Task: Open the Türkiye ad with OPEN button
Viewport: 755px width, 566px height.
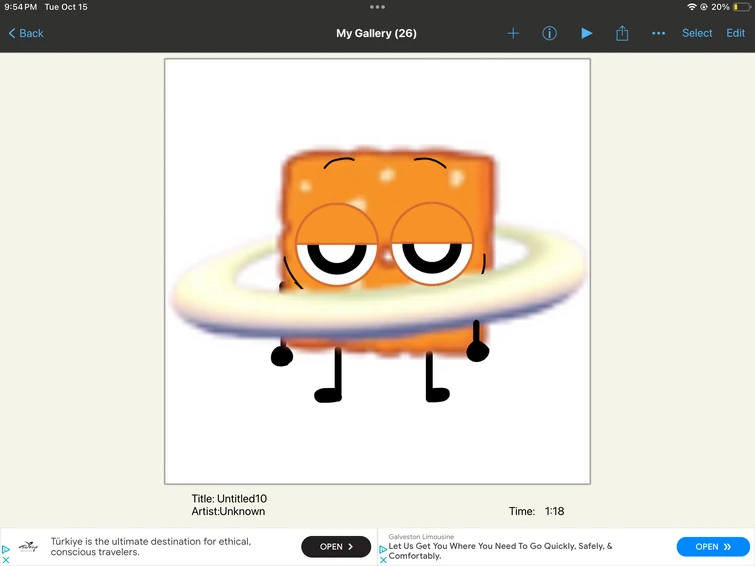Action: pos(336,547)
